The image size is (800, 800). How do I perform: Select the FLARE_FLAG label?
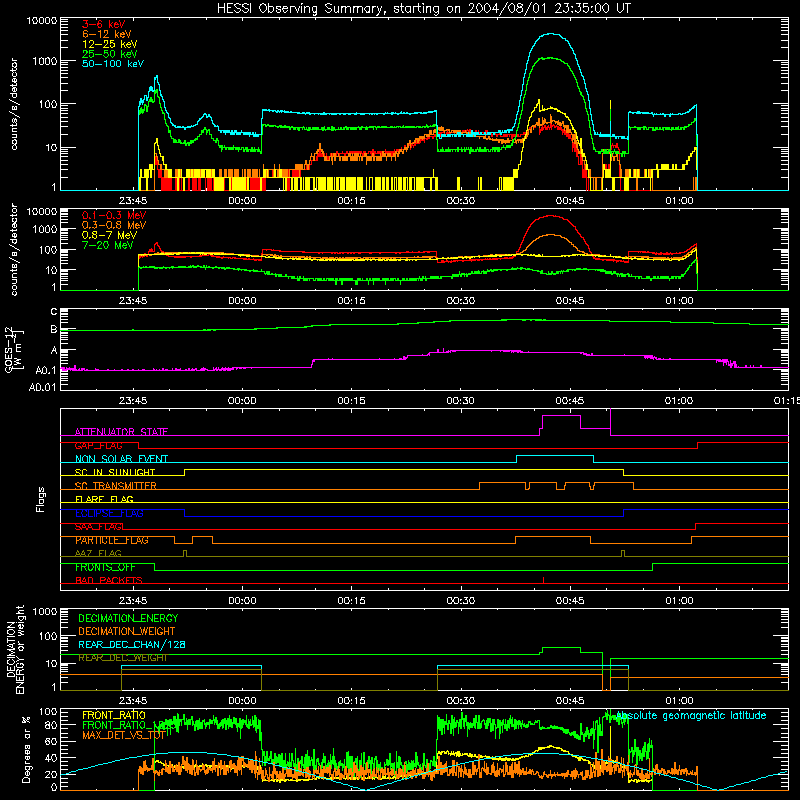tap(104, 499)
